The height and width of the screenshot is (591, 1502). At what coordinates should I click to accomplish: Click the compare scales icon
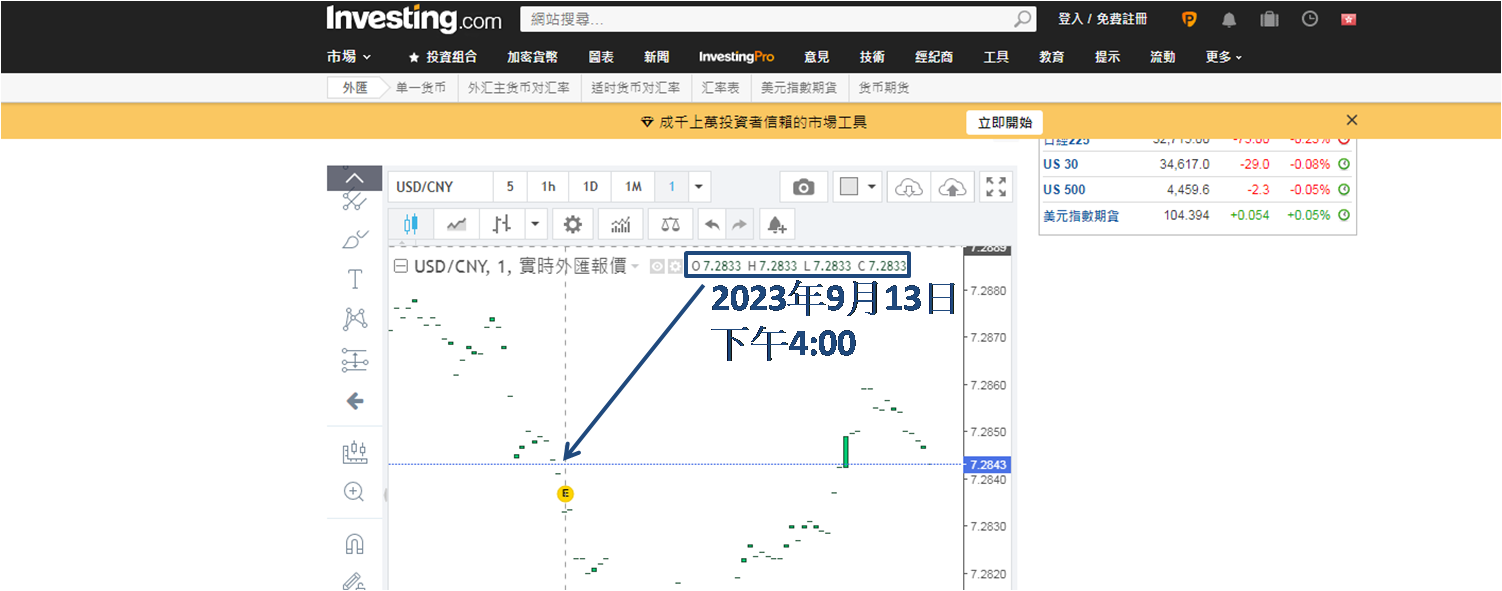[669, 224]
